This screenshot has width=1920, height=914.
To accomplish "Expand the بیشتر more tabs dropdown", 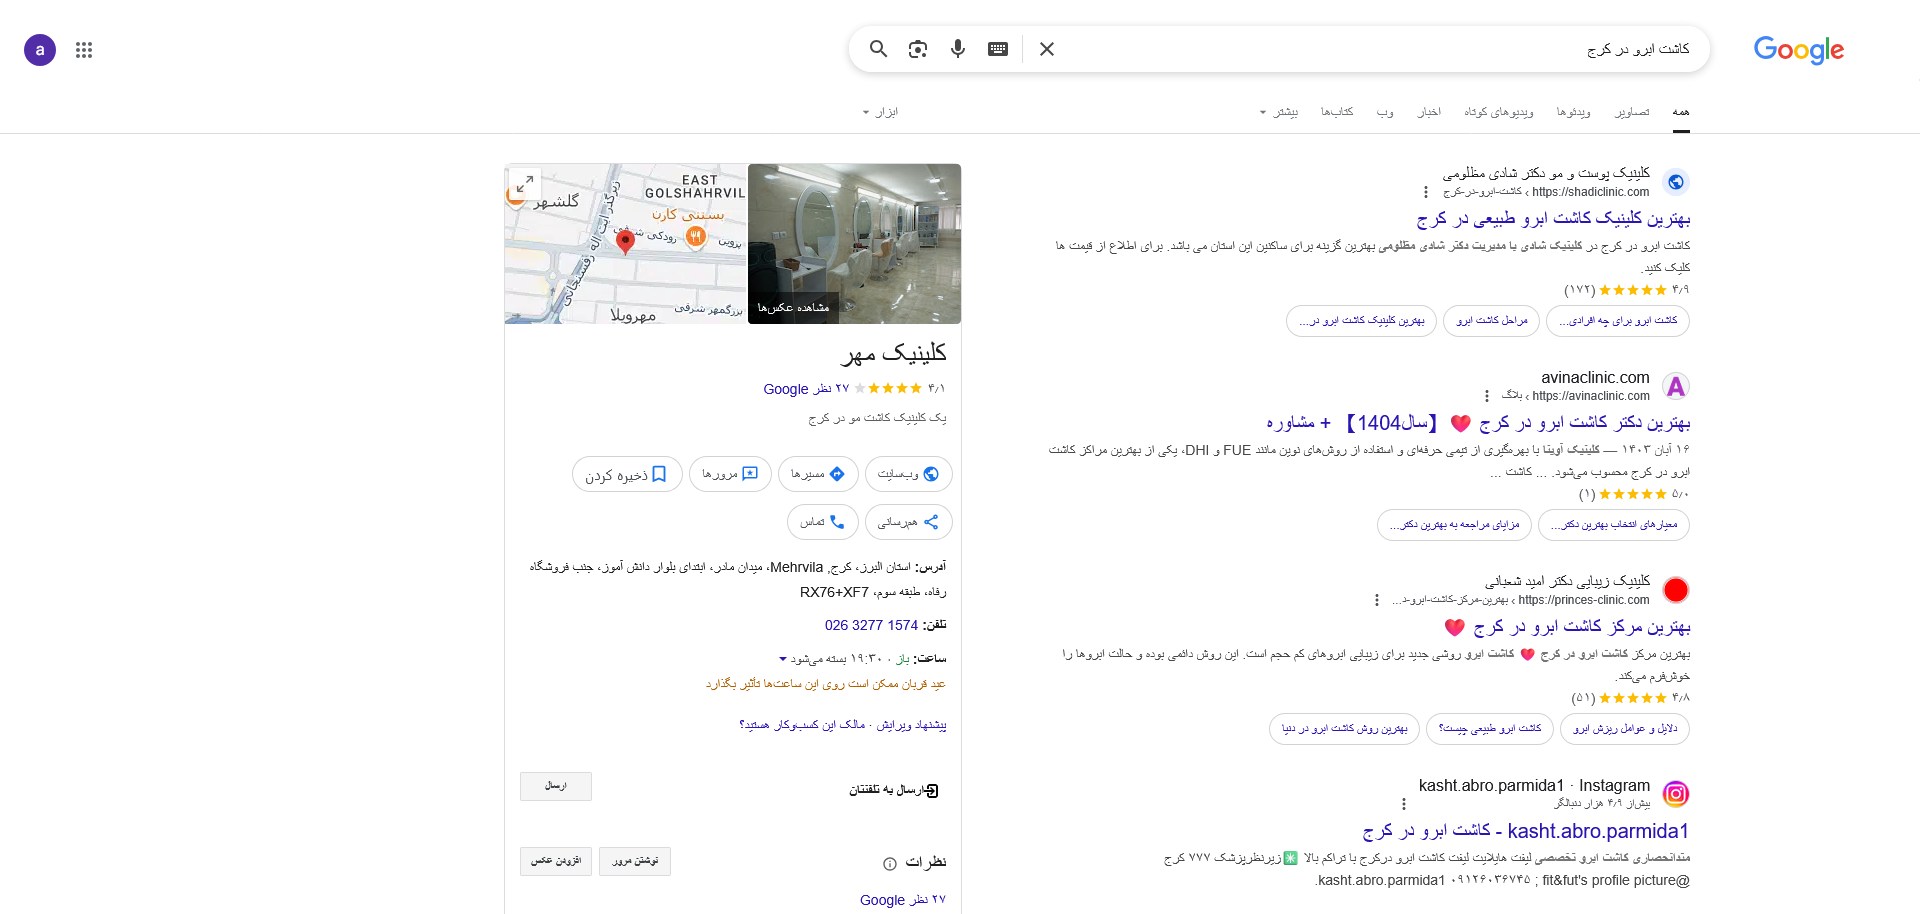I will (1278, 112).
